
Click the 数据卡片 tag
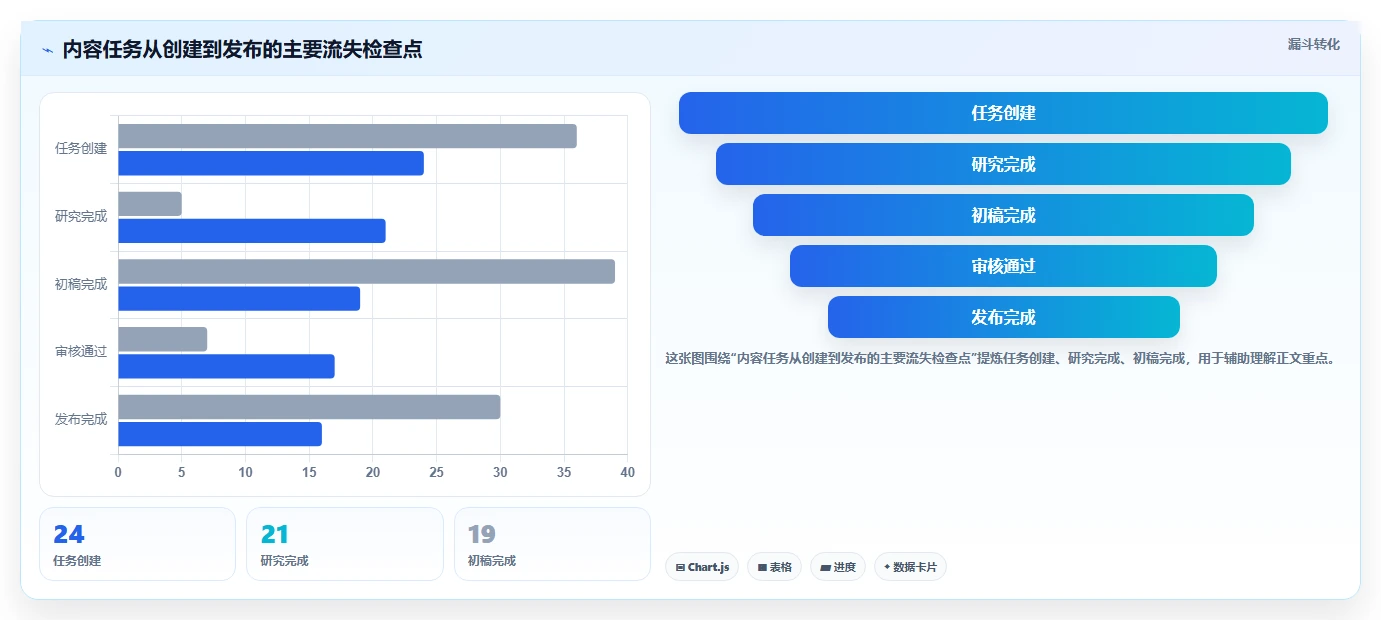[x=910, y=567]
